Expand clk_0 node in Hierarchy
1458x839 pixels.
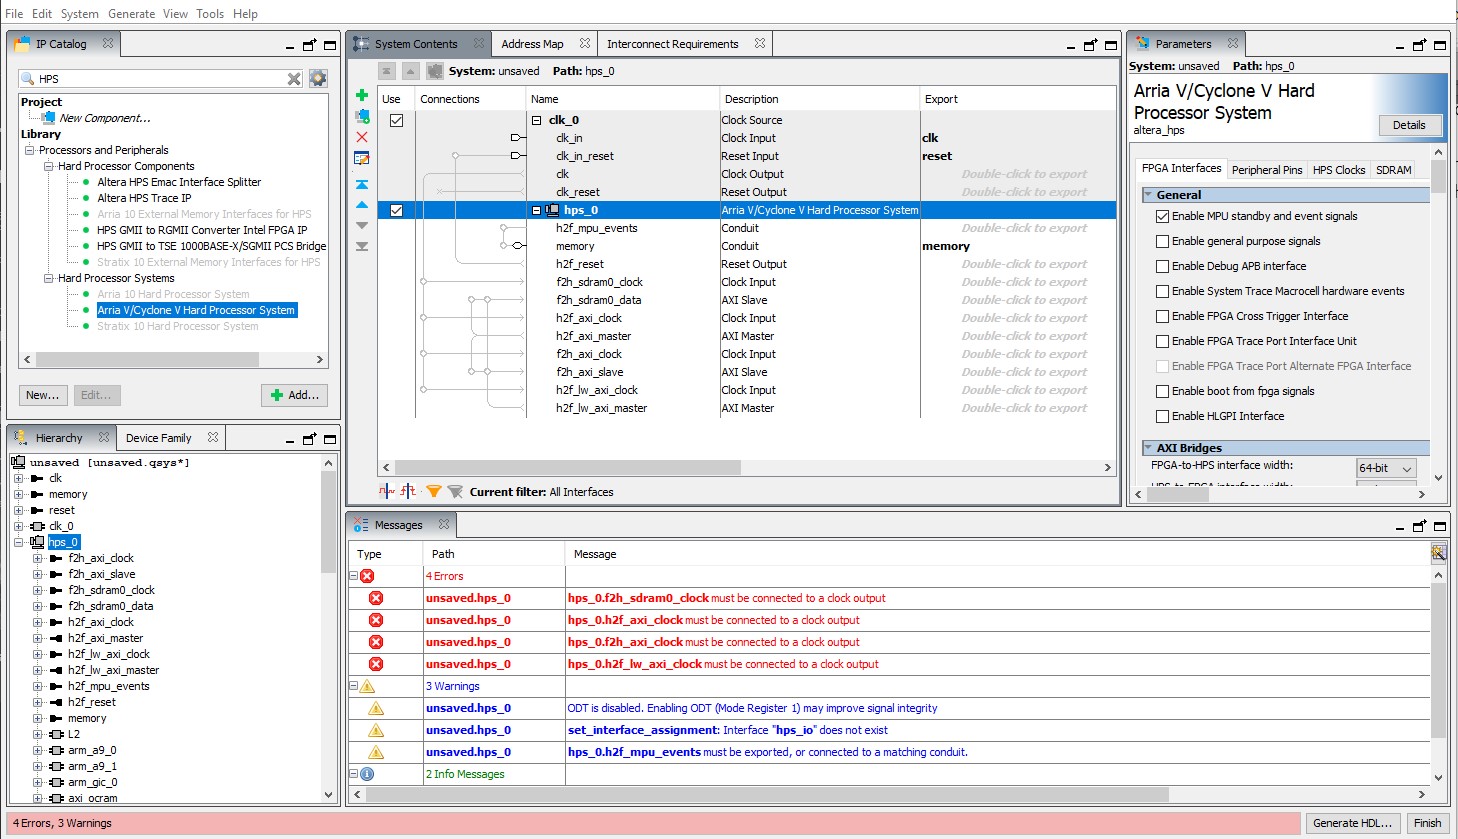[18, 526]
